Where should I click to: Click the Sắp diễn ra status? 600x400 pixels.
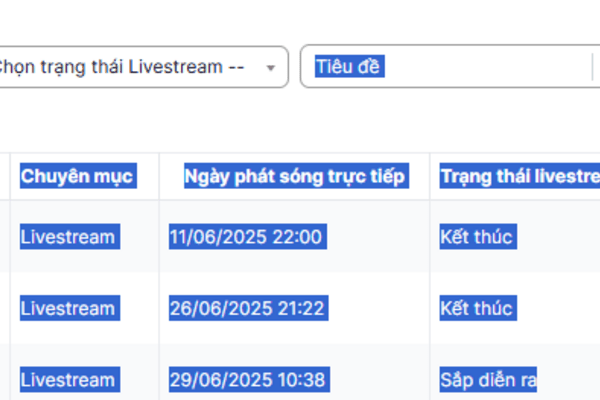[x=487, y=380]
